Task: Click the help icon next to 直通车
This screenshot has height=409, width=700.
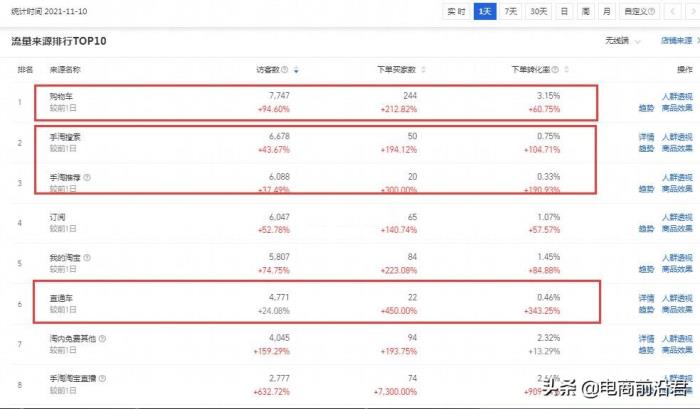Action: pyautogui.click(x=78, y=298)
